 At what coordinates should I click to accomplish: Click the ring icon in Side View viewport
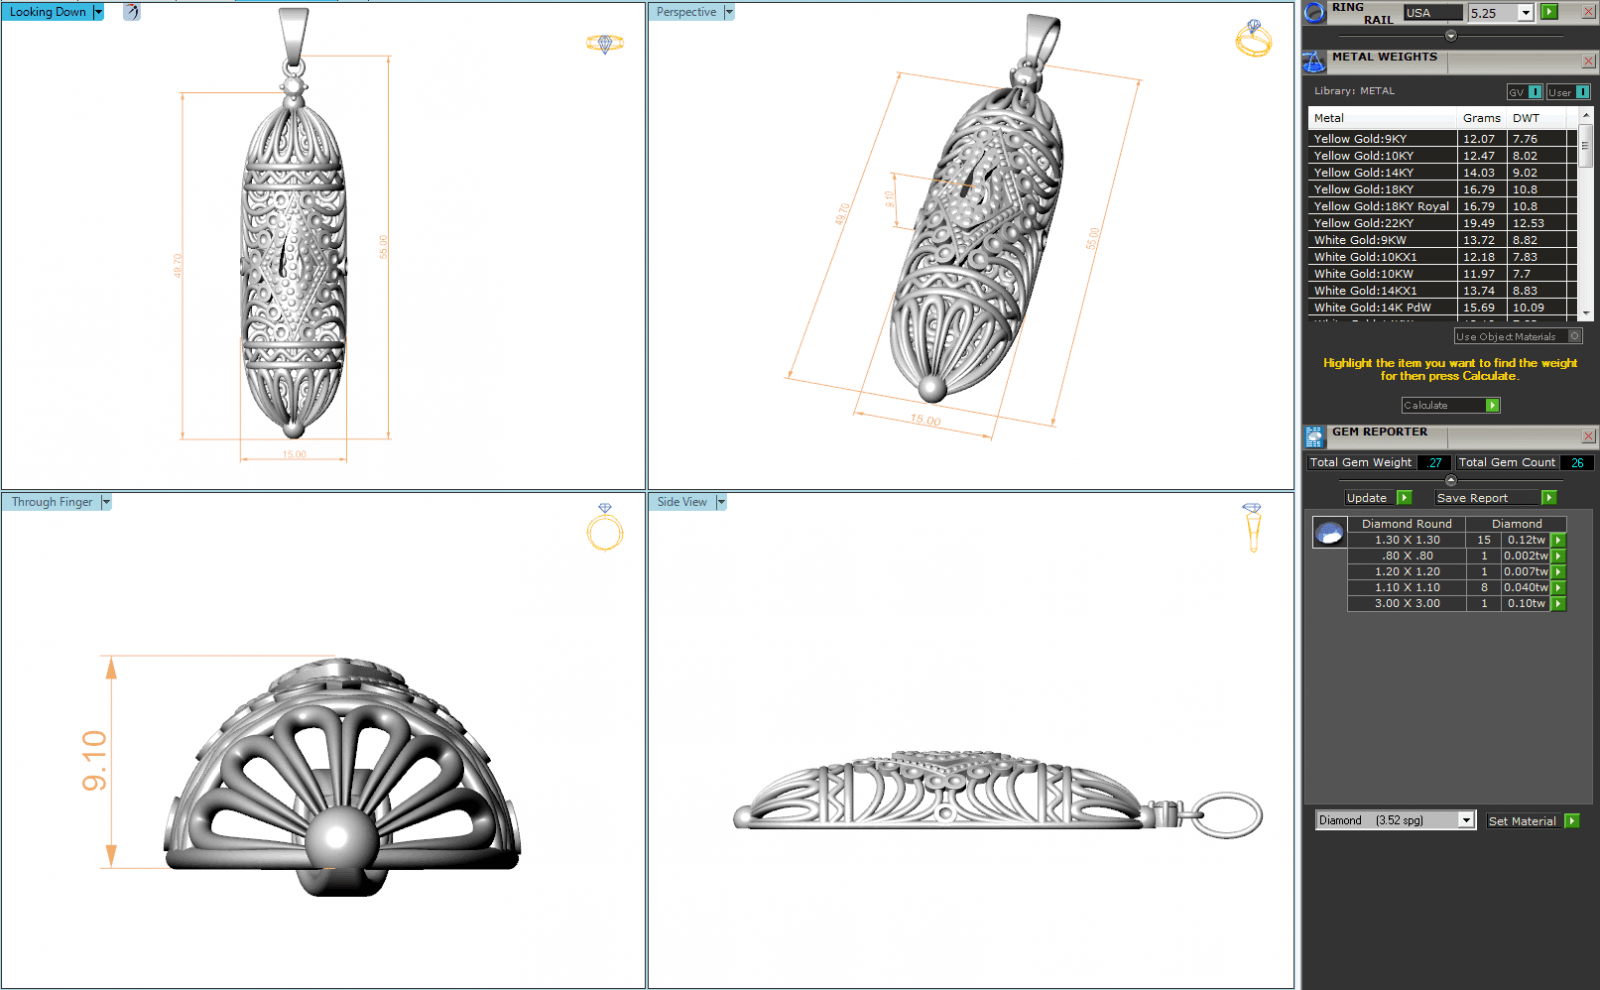click(x=1252, y=527)
